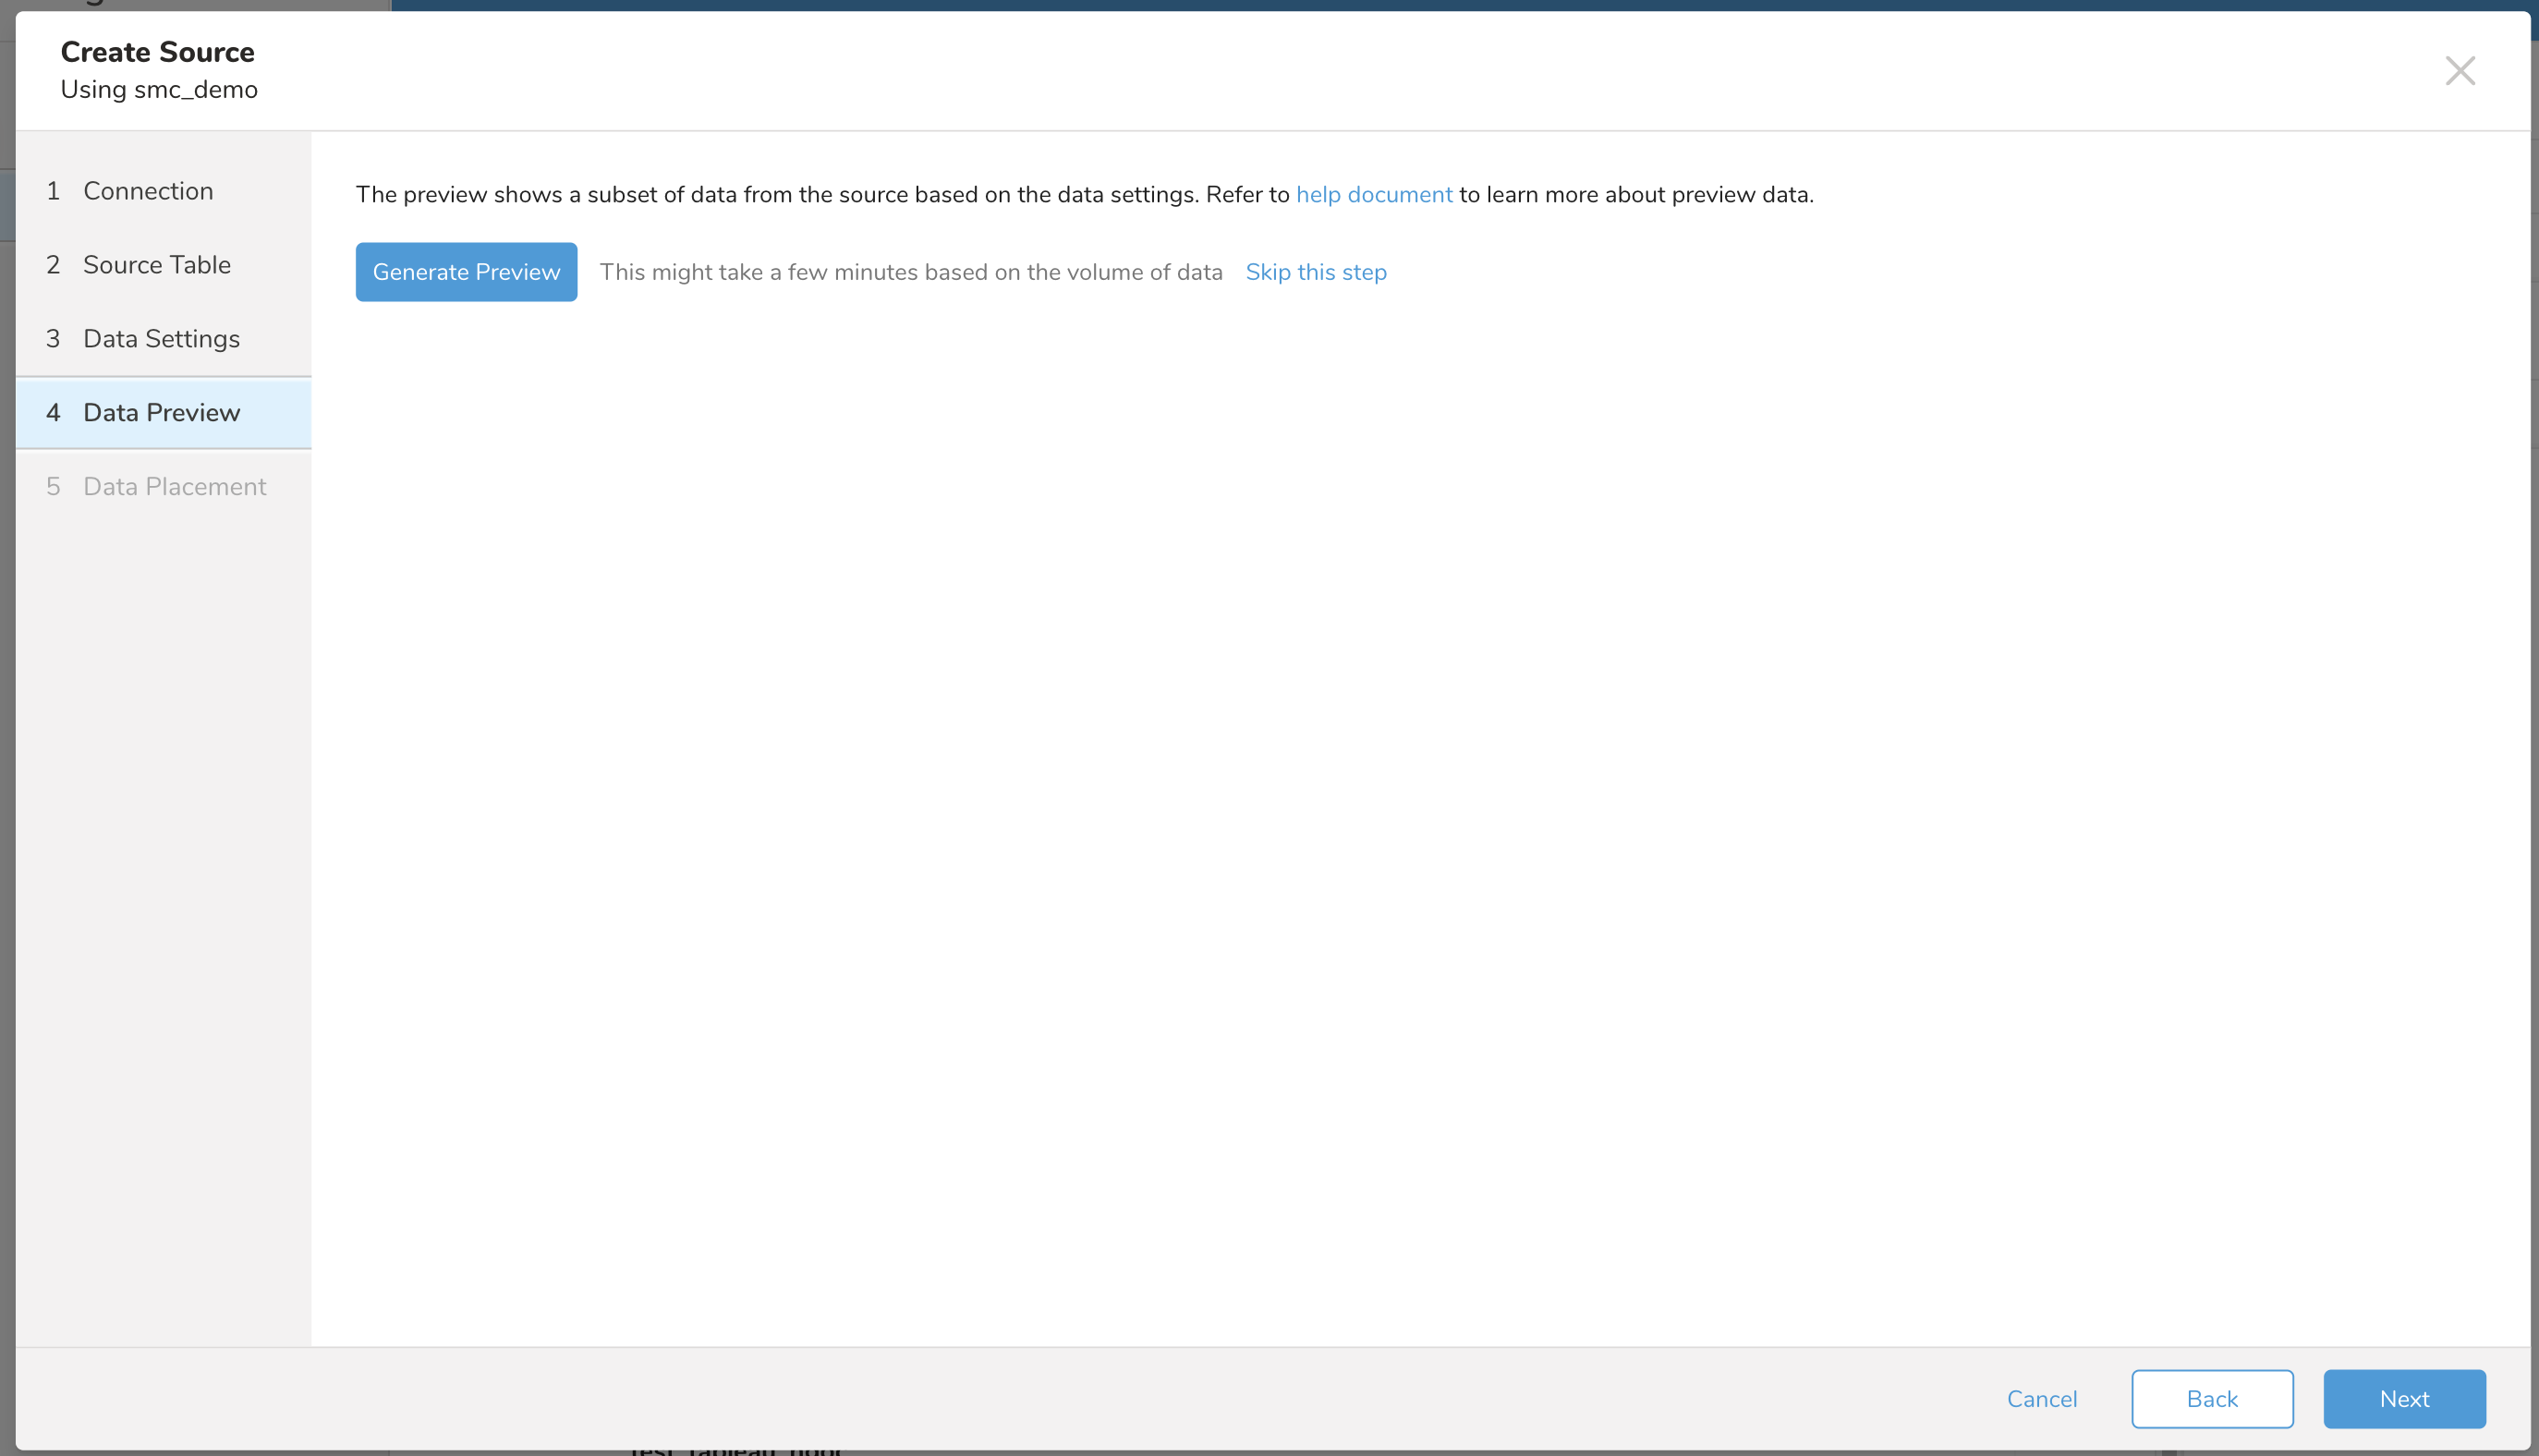This screenshot has width=2539, height=1456.
Task: Click step number 4 beside Data Preview
Action: [x=53, y=413]
